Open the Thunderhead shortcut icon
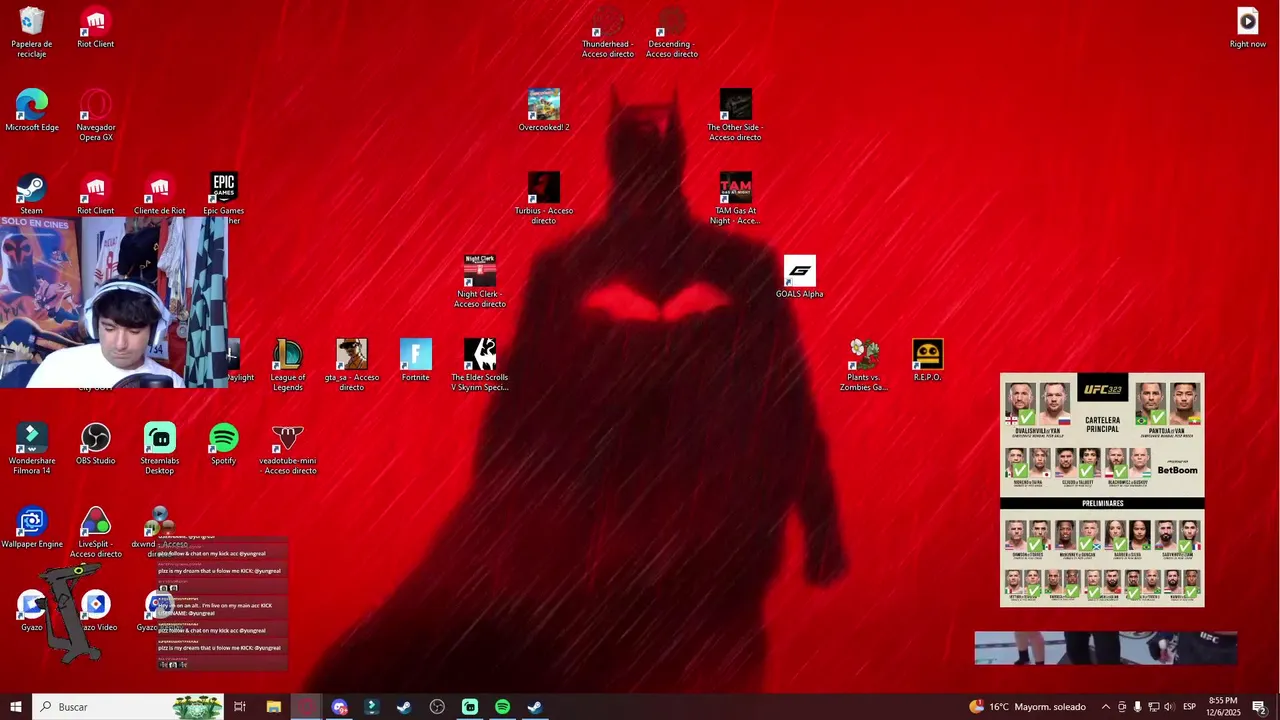 pyautogui.click(x=608, y=32)
